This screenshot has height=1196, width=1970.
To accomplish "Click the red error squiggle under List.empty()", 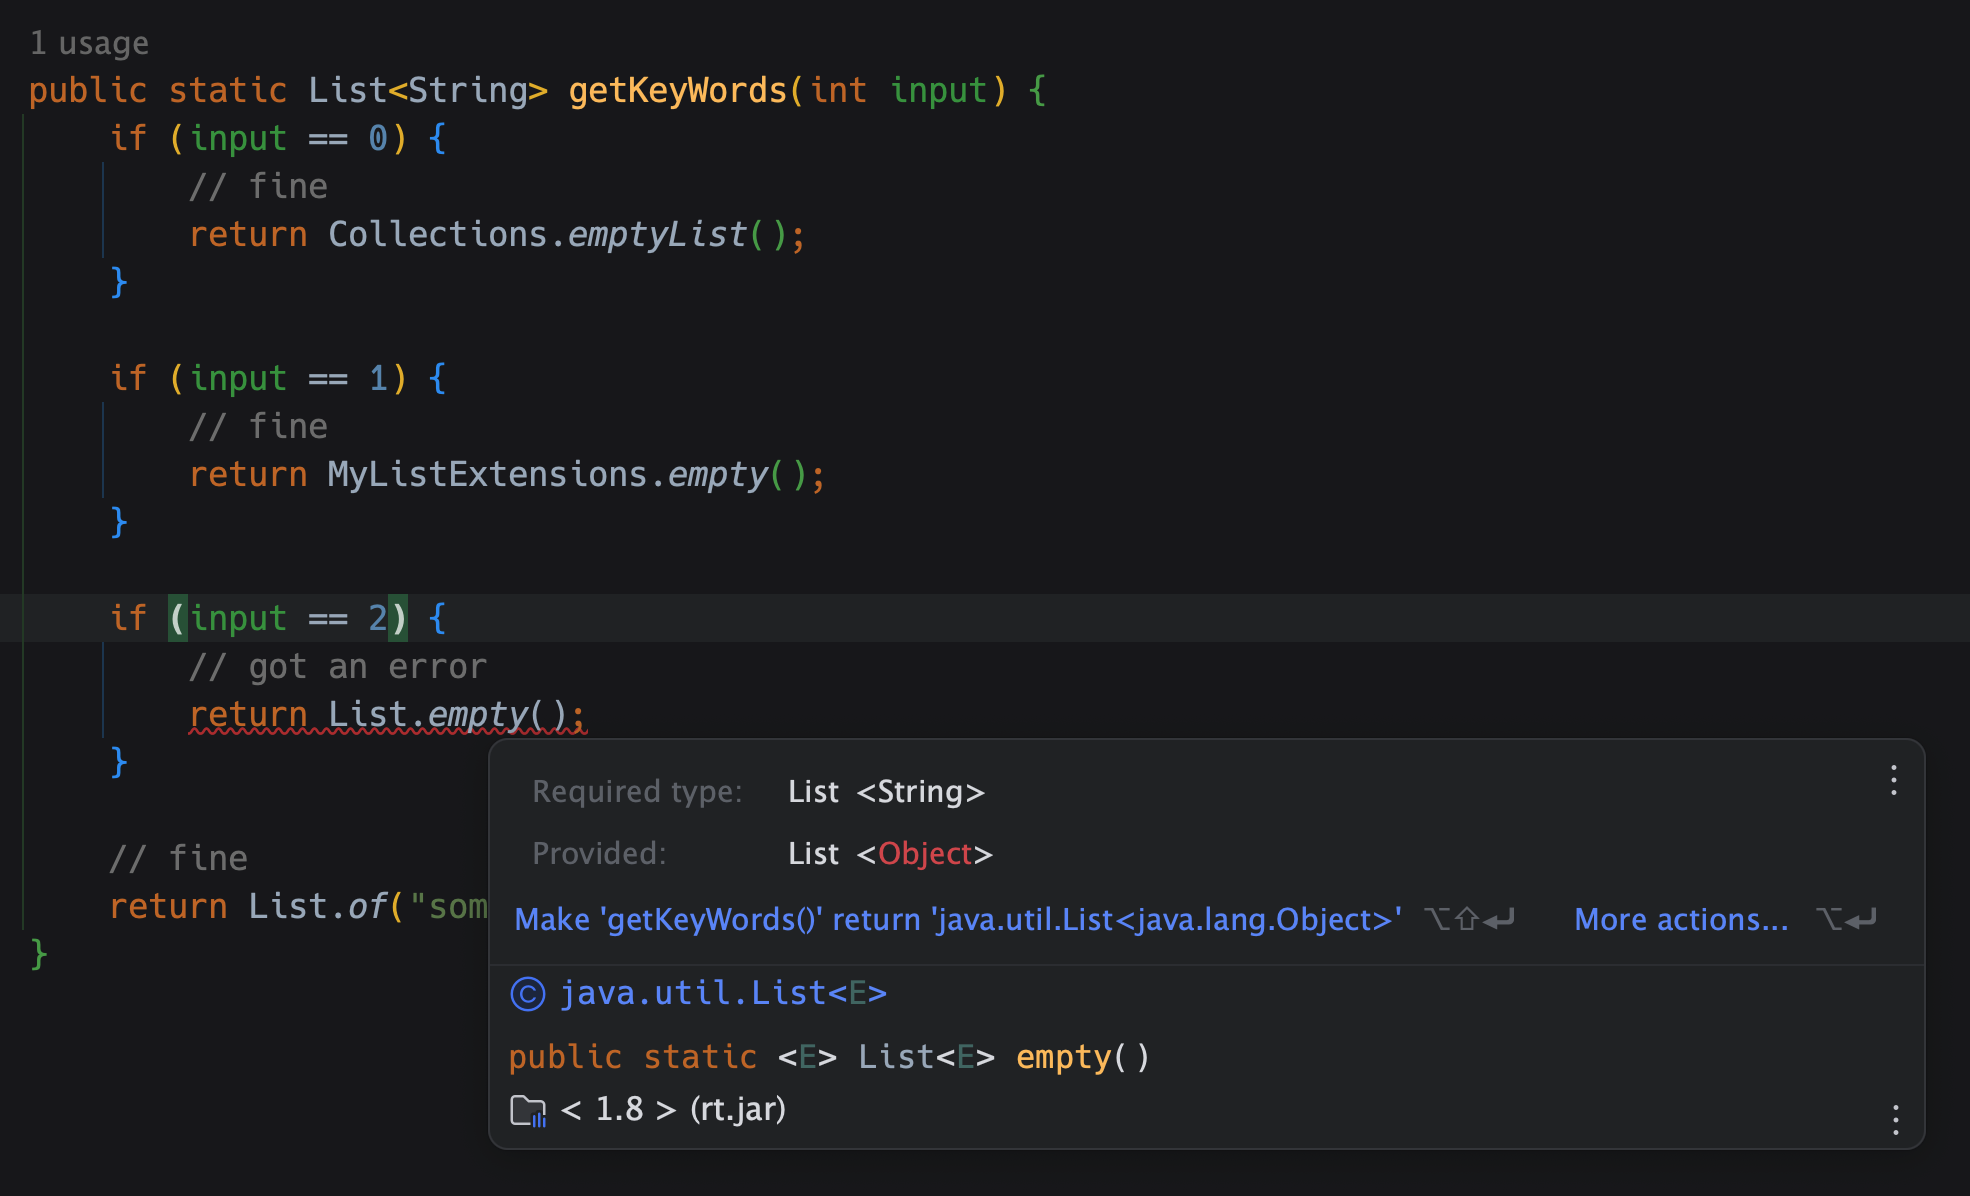I will tap(387, 733).
